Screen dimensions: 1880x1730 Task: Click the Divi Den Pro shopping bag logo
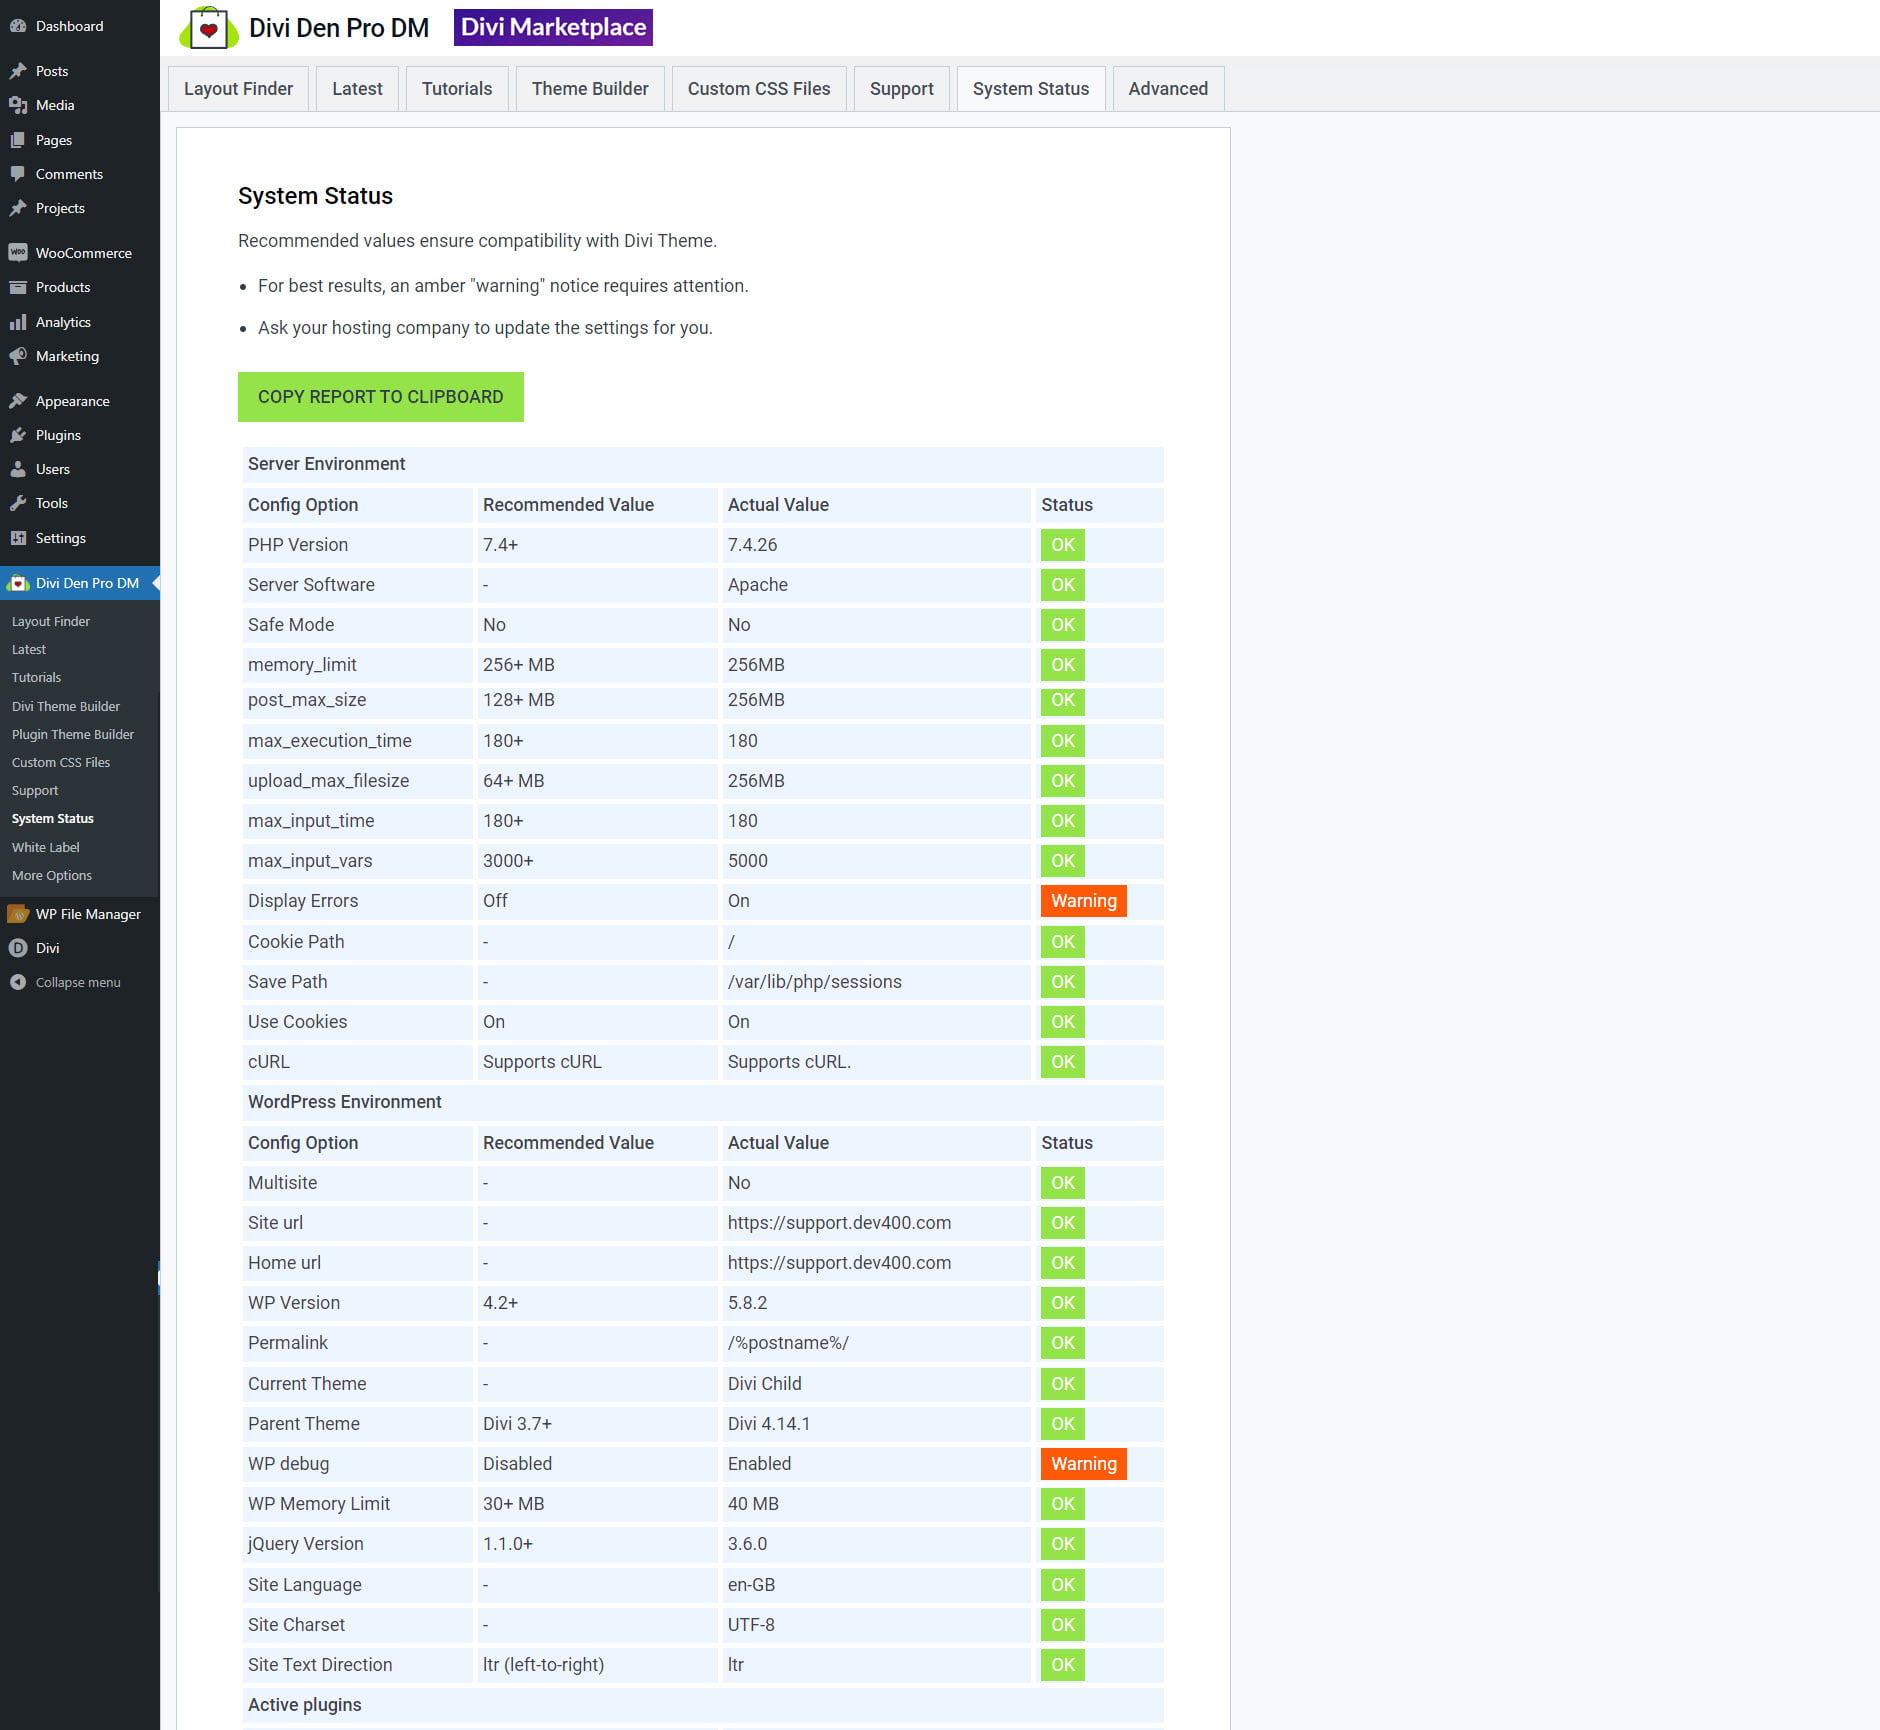(208, 28)
